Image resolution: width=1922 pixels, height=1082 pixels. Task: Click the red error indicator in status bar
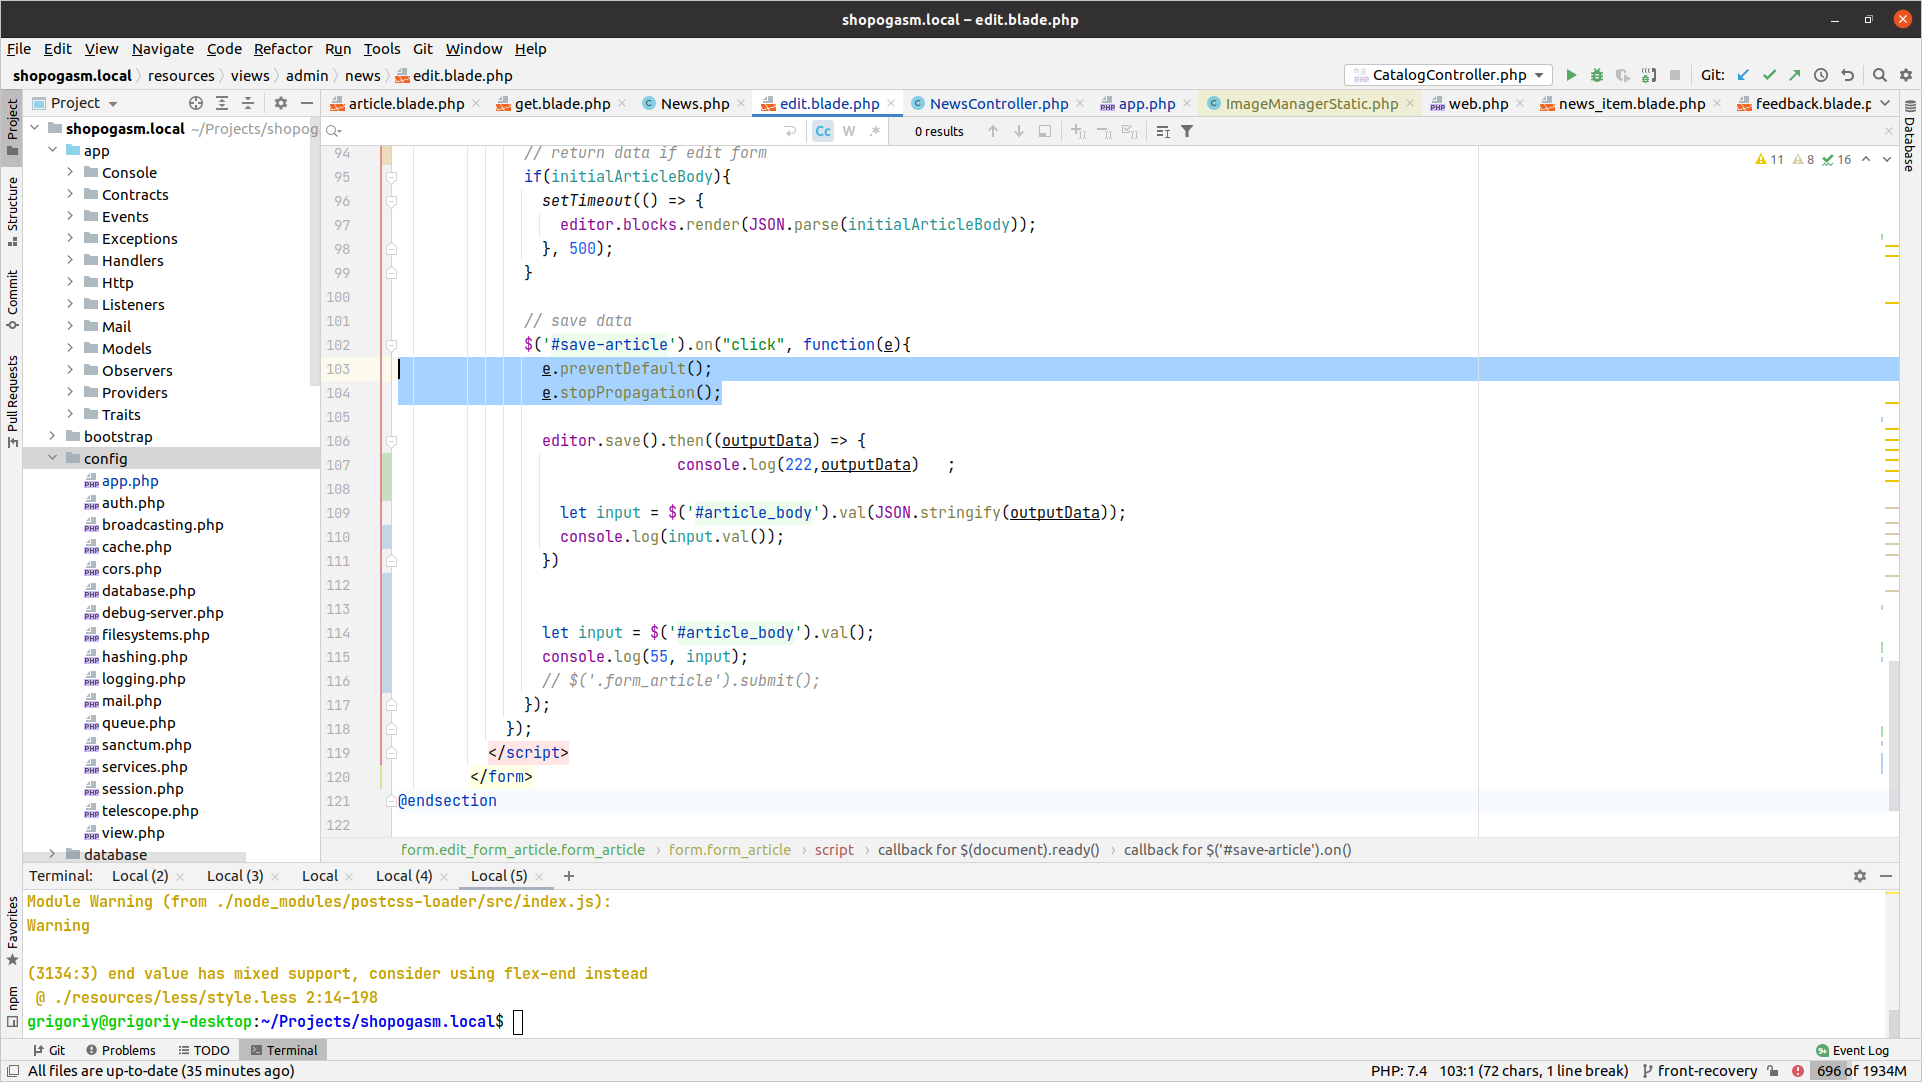pyautogui.click(x=1798, y=1071)
